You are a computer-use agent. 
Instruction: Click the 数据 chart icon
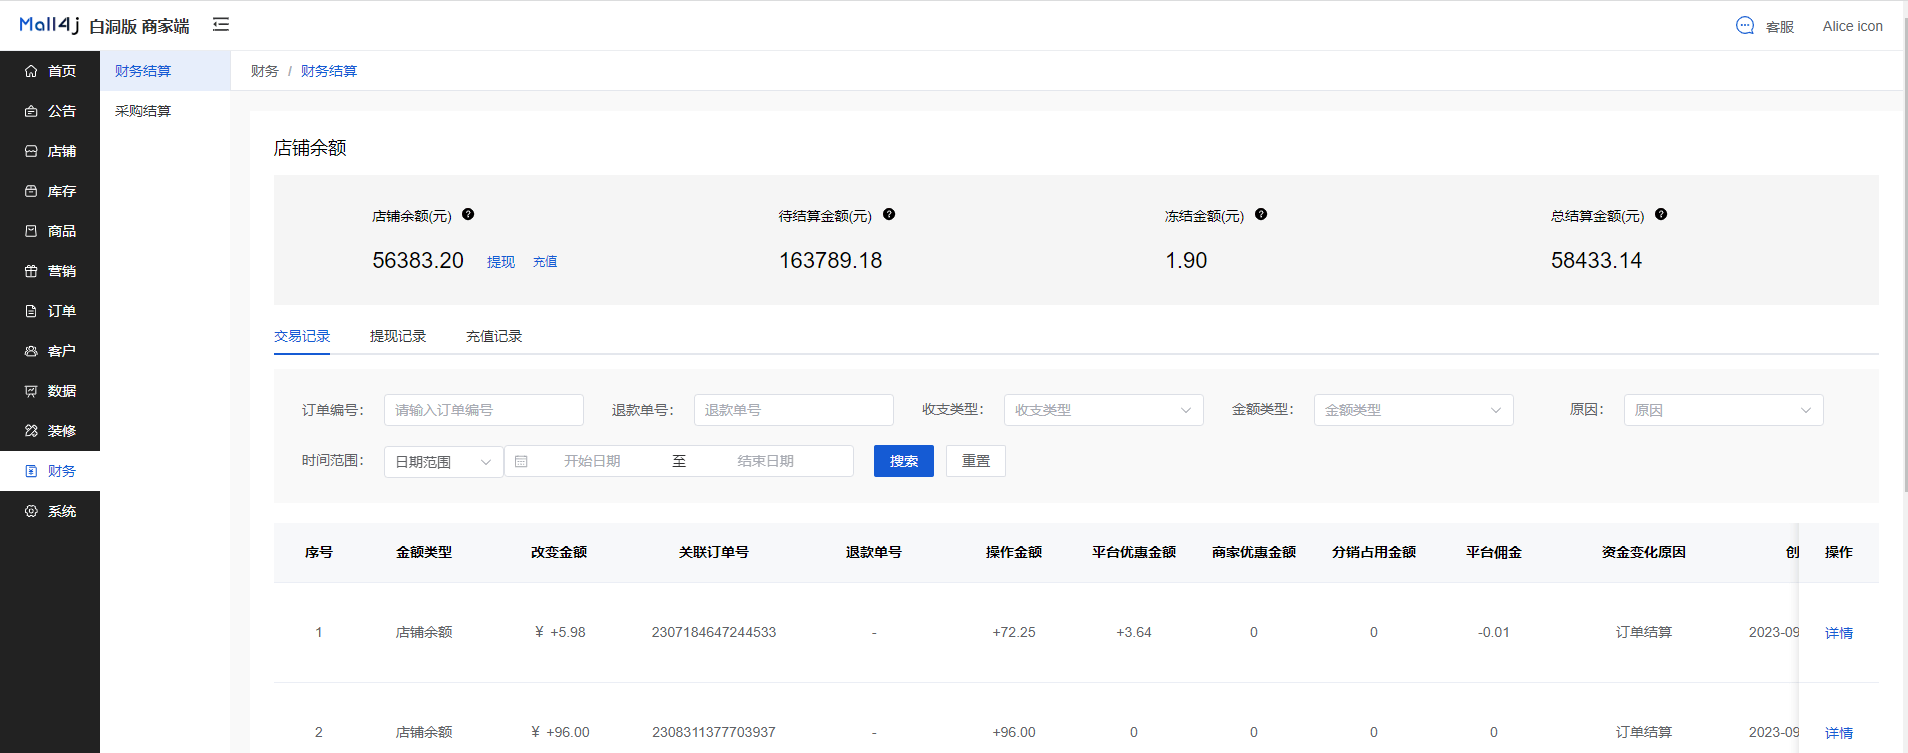click(31, 391)
